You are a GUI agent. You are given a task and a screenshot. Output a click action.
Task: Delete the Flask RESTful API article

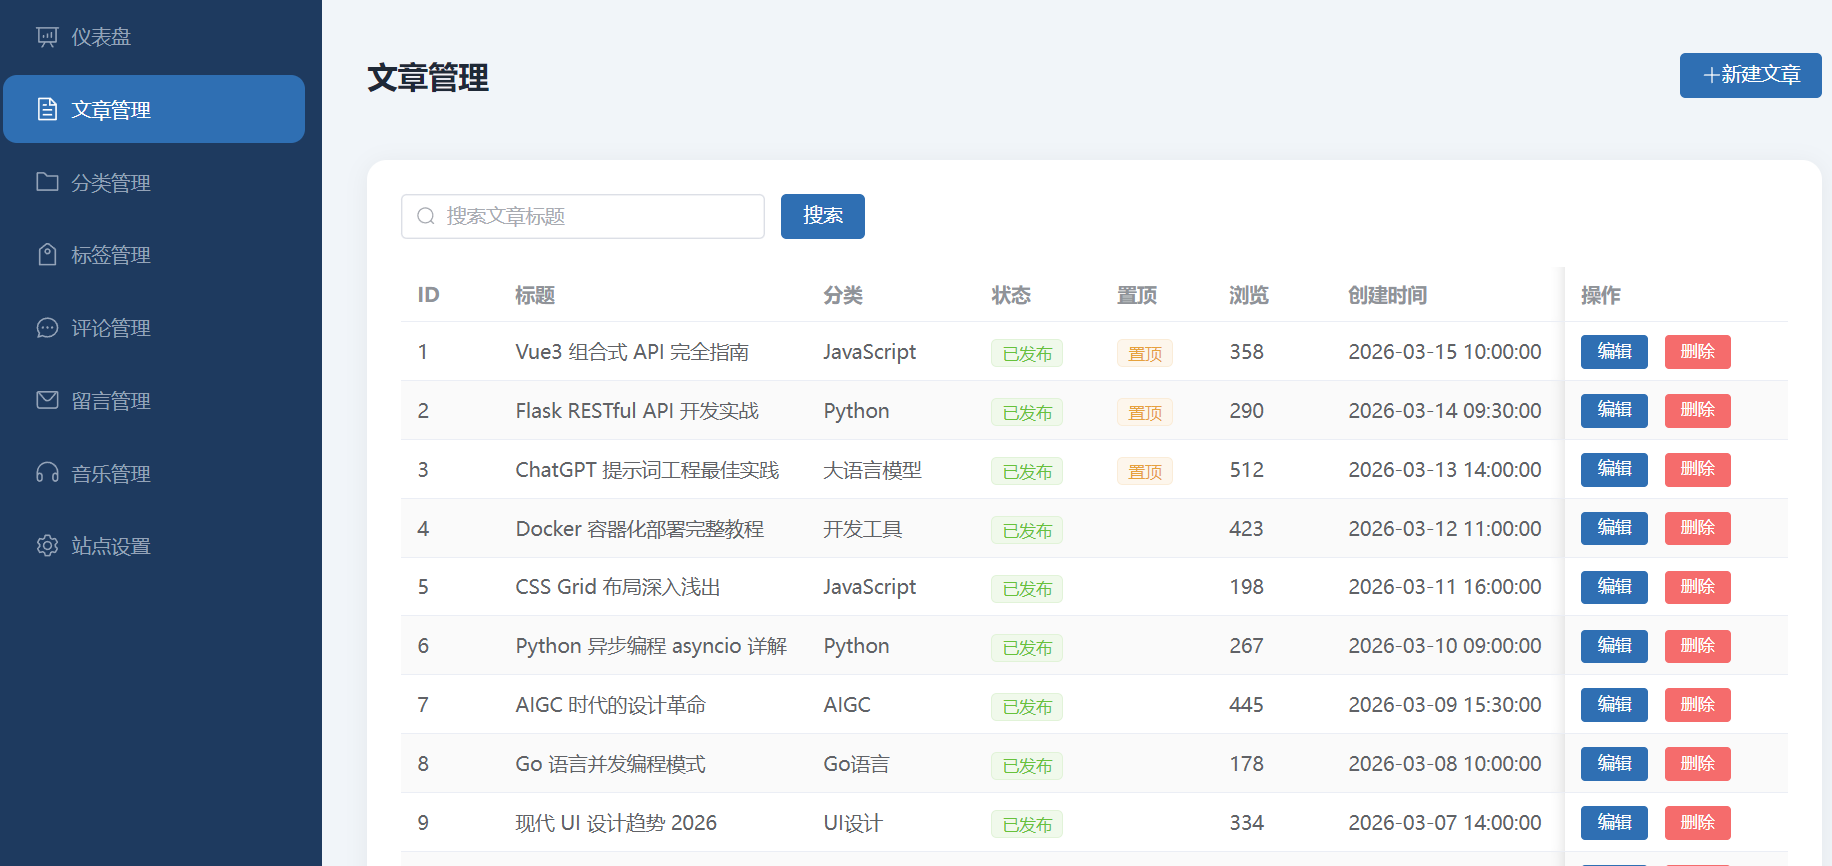point(1697,410)
